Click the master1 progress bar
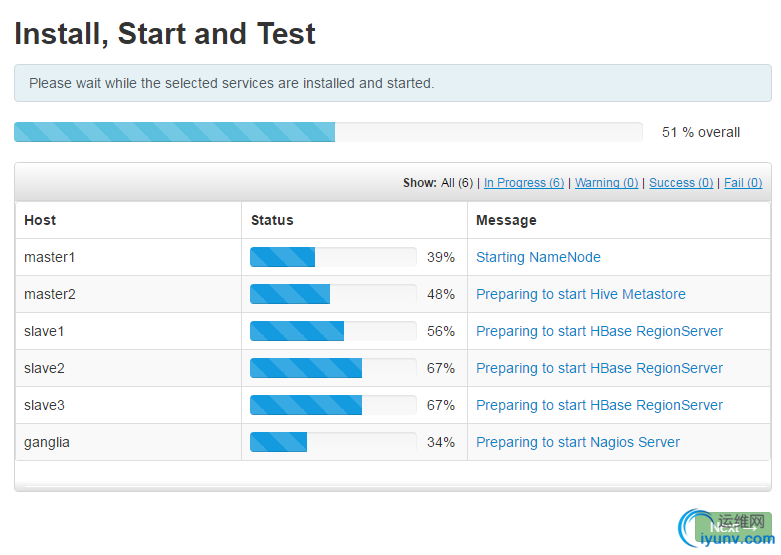781x555 pixels. 333,257
